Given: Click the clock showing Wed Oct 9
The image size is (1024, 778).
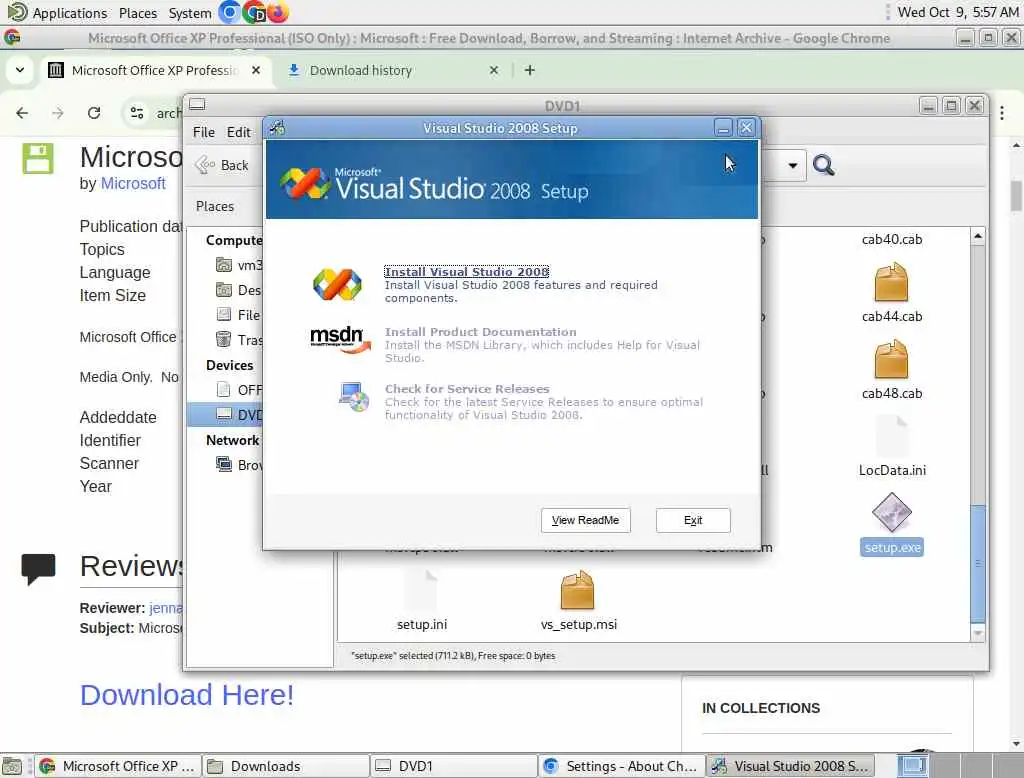Looking at the screenshot, I should tap(958, 12).
